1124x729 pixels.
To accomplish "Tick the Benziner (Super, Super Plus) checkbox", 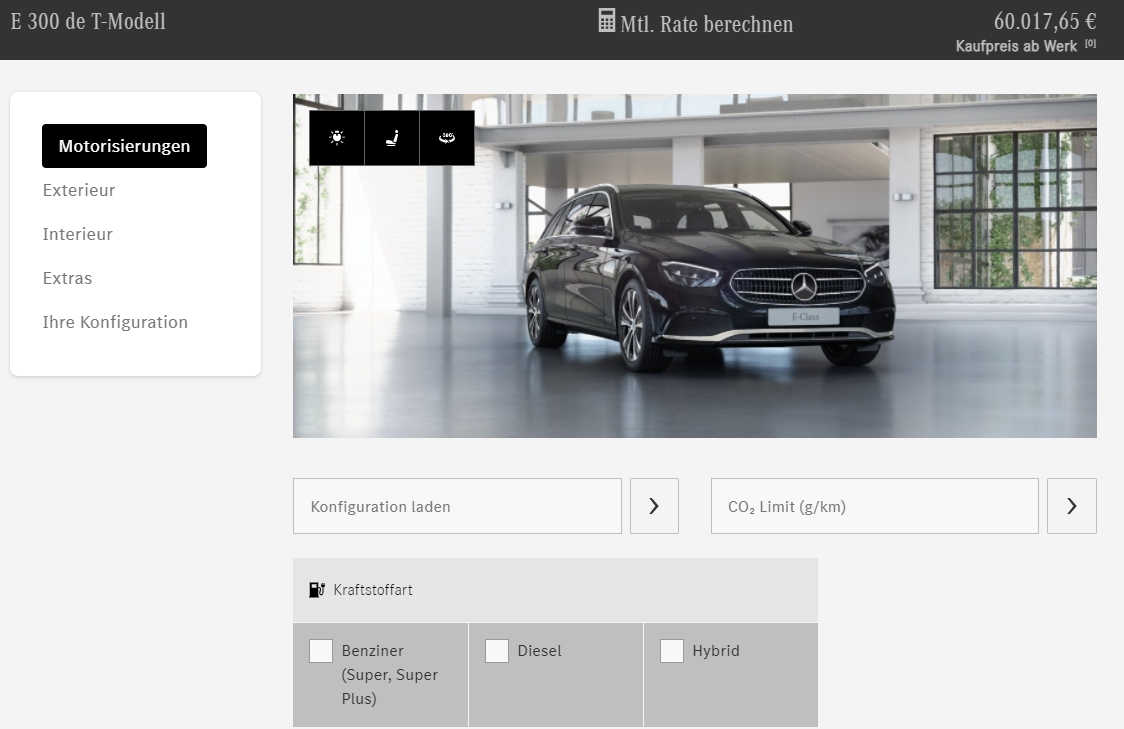I will pos(320,651).
